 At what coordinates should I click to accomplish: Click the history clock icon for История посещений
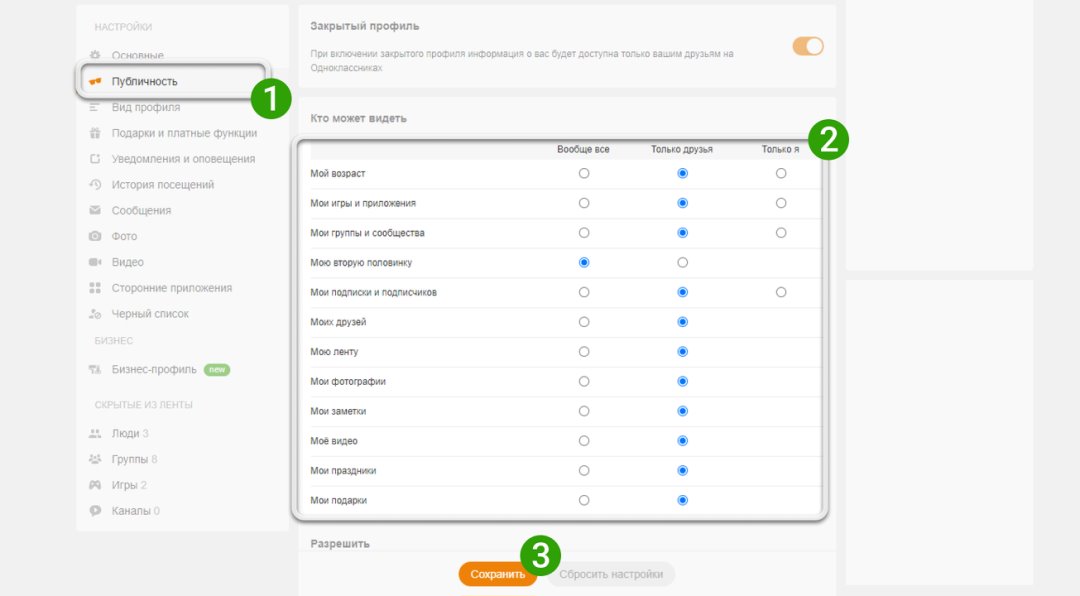click(95, 185)
